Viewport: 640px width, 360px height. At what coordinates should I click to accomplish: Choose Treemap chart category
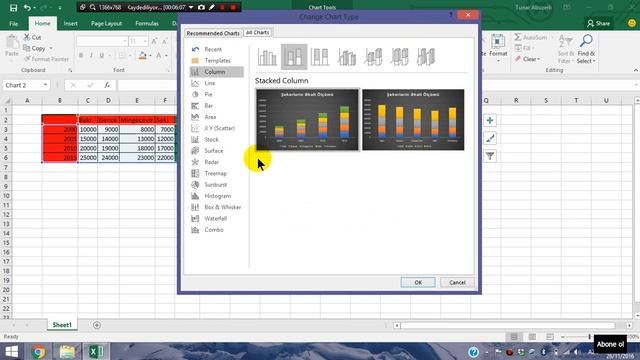point(217,173)
